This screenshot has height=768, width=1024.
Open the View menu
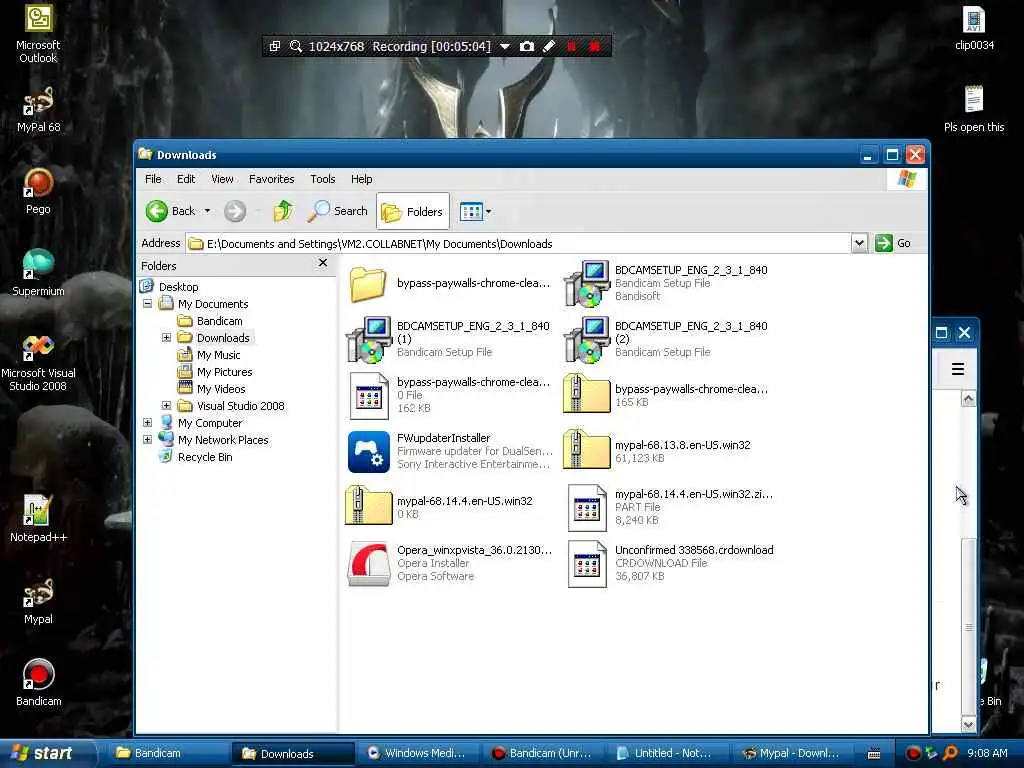(222, 179)
